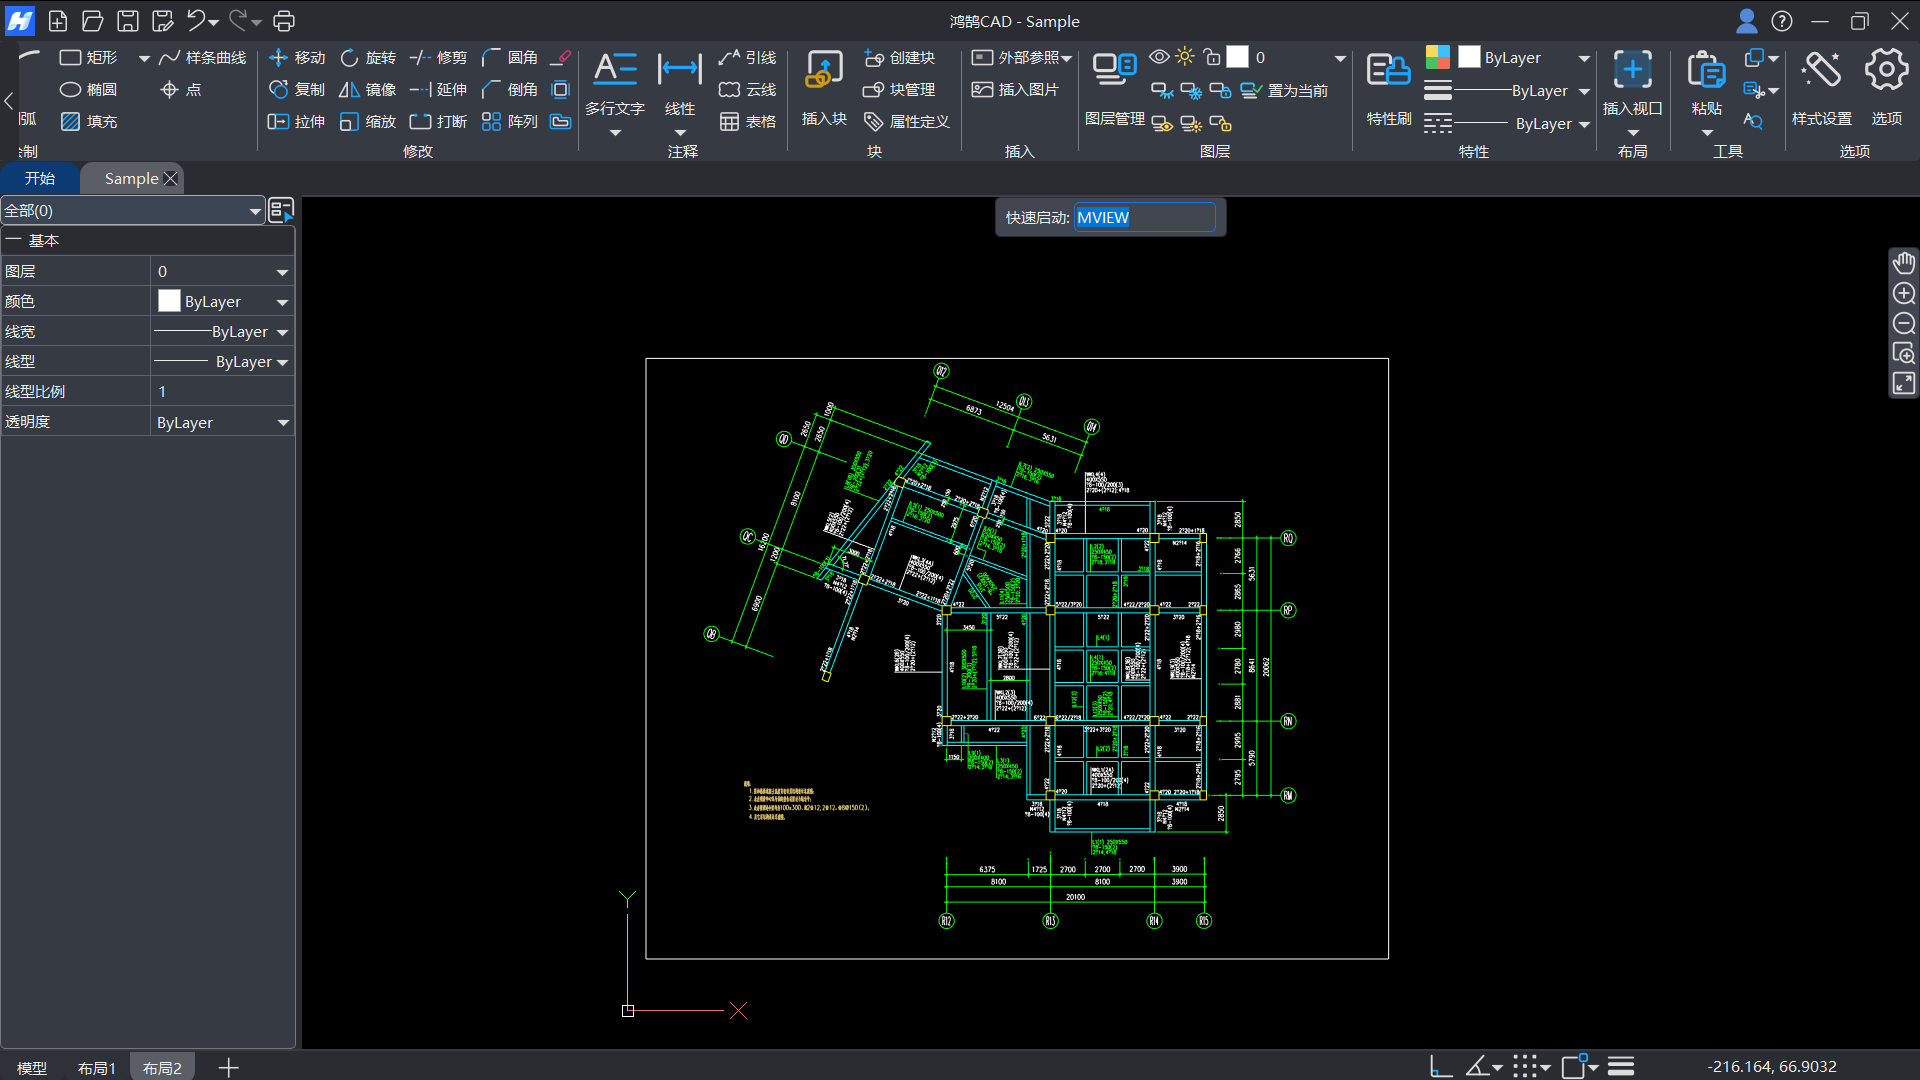Switch to the 布局1 layout tab

tap(97, 1068)
